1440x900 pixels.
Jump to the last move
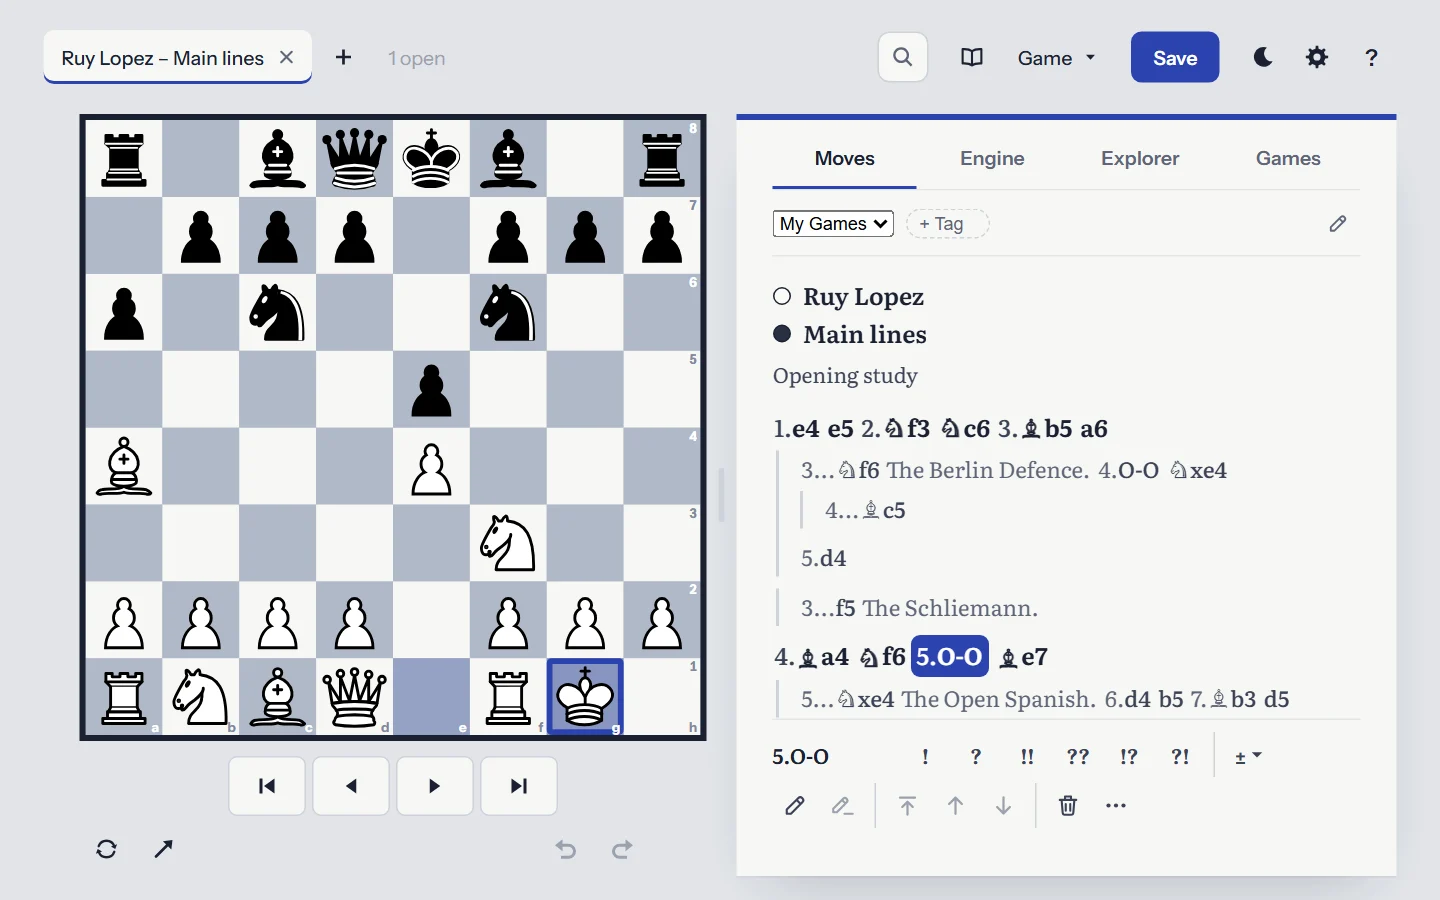519,786
